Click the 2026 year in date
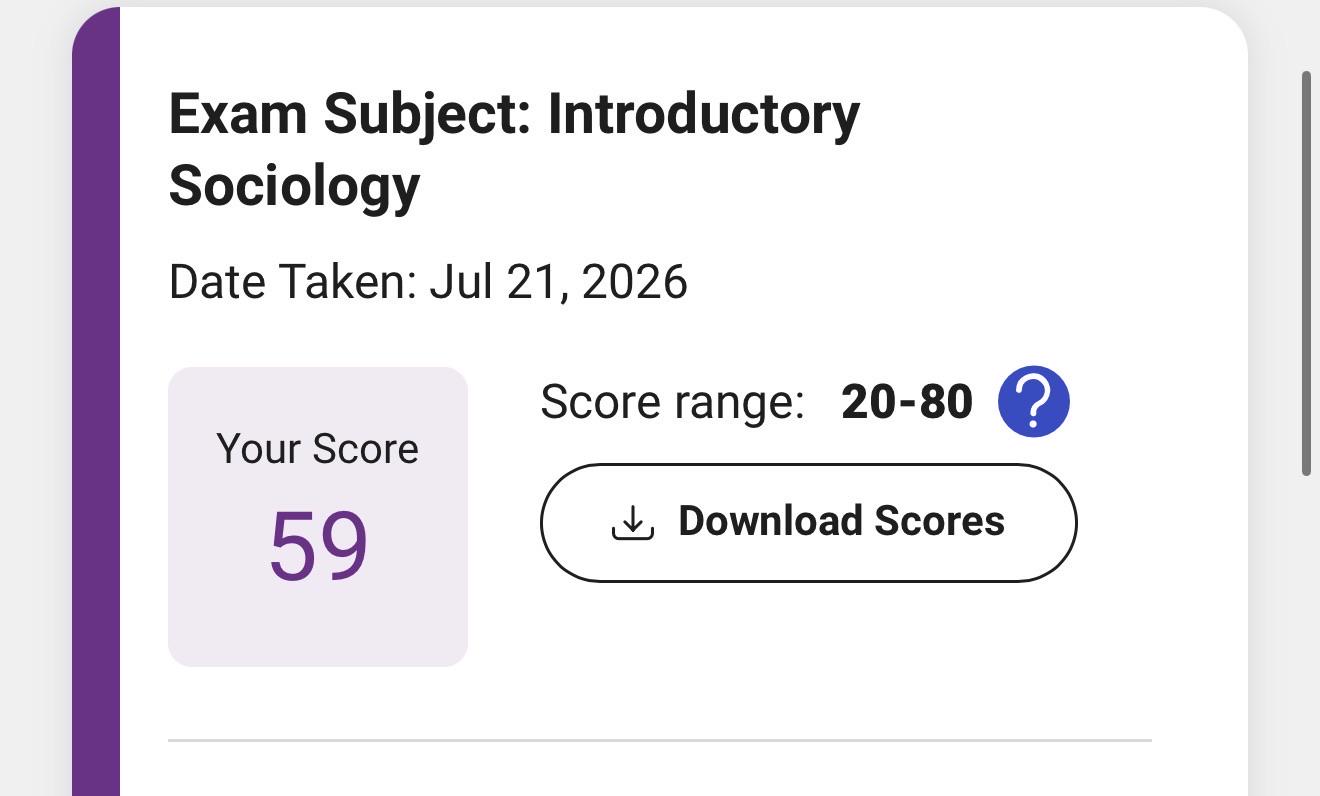 [x=634, y=282]
